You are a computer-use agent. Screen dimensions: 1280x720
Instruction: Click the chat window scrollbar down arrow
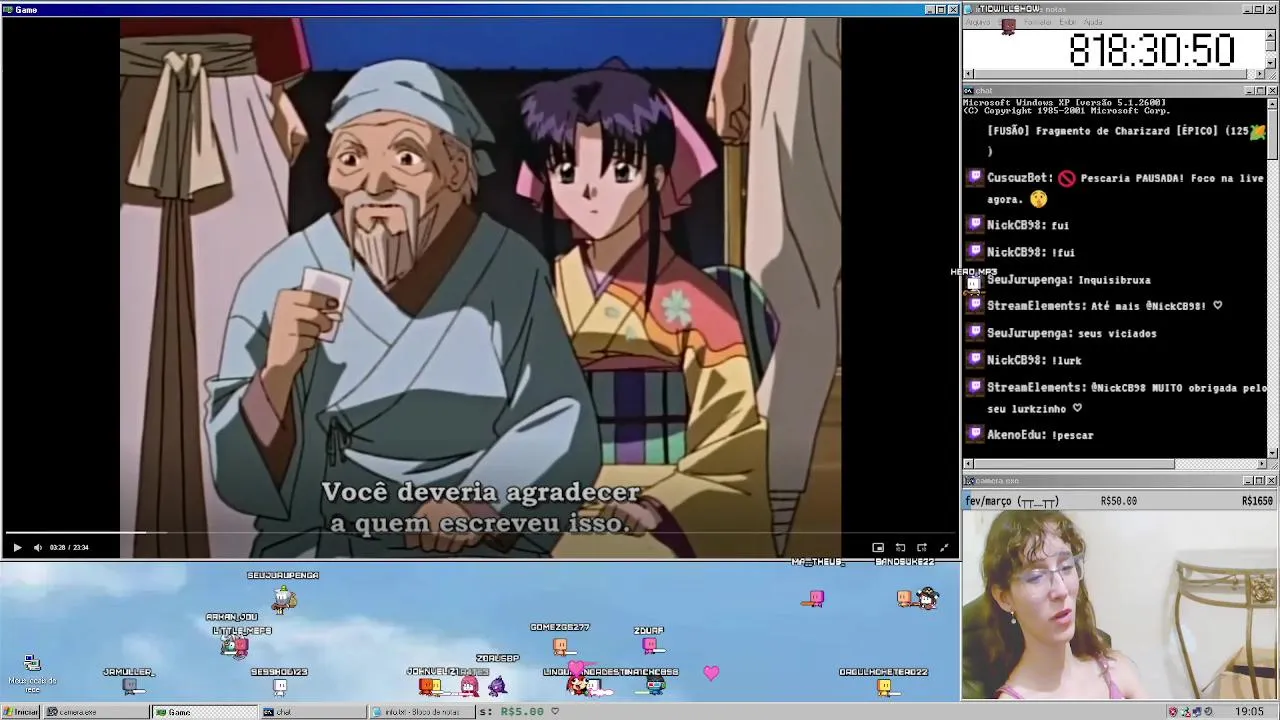pos(1272,453)
